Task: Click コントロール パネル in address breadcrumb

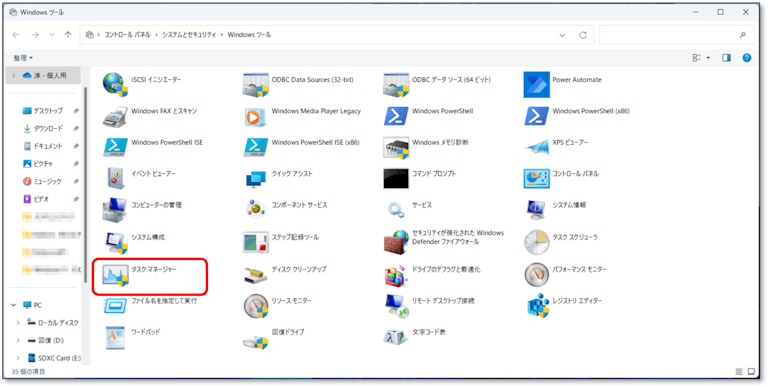Action: [127, 35]
